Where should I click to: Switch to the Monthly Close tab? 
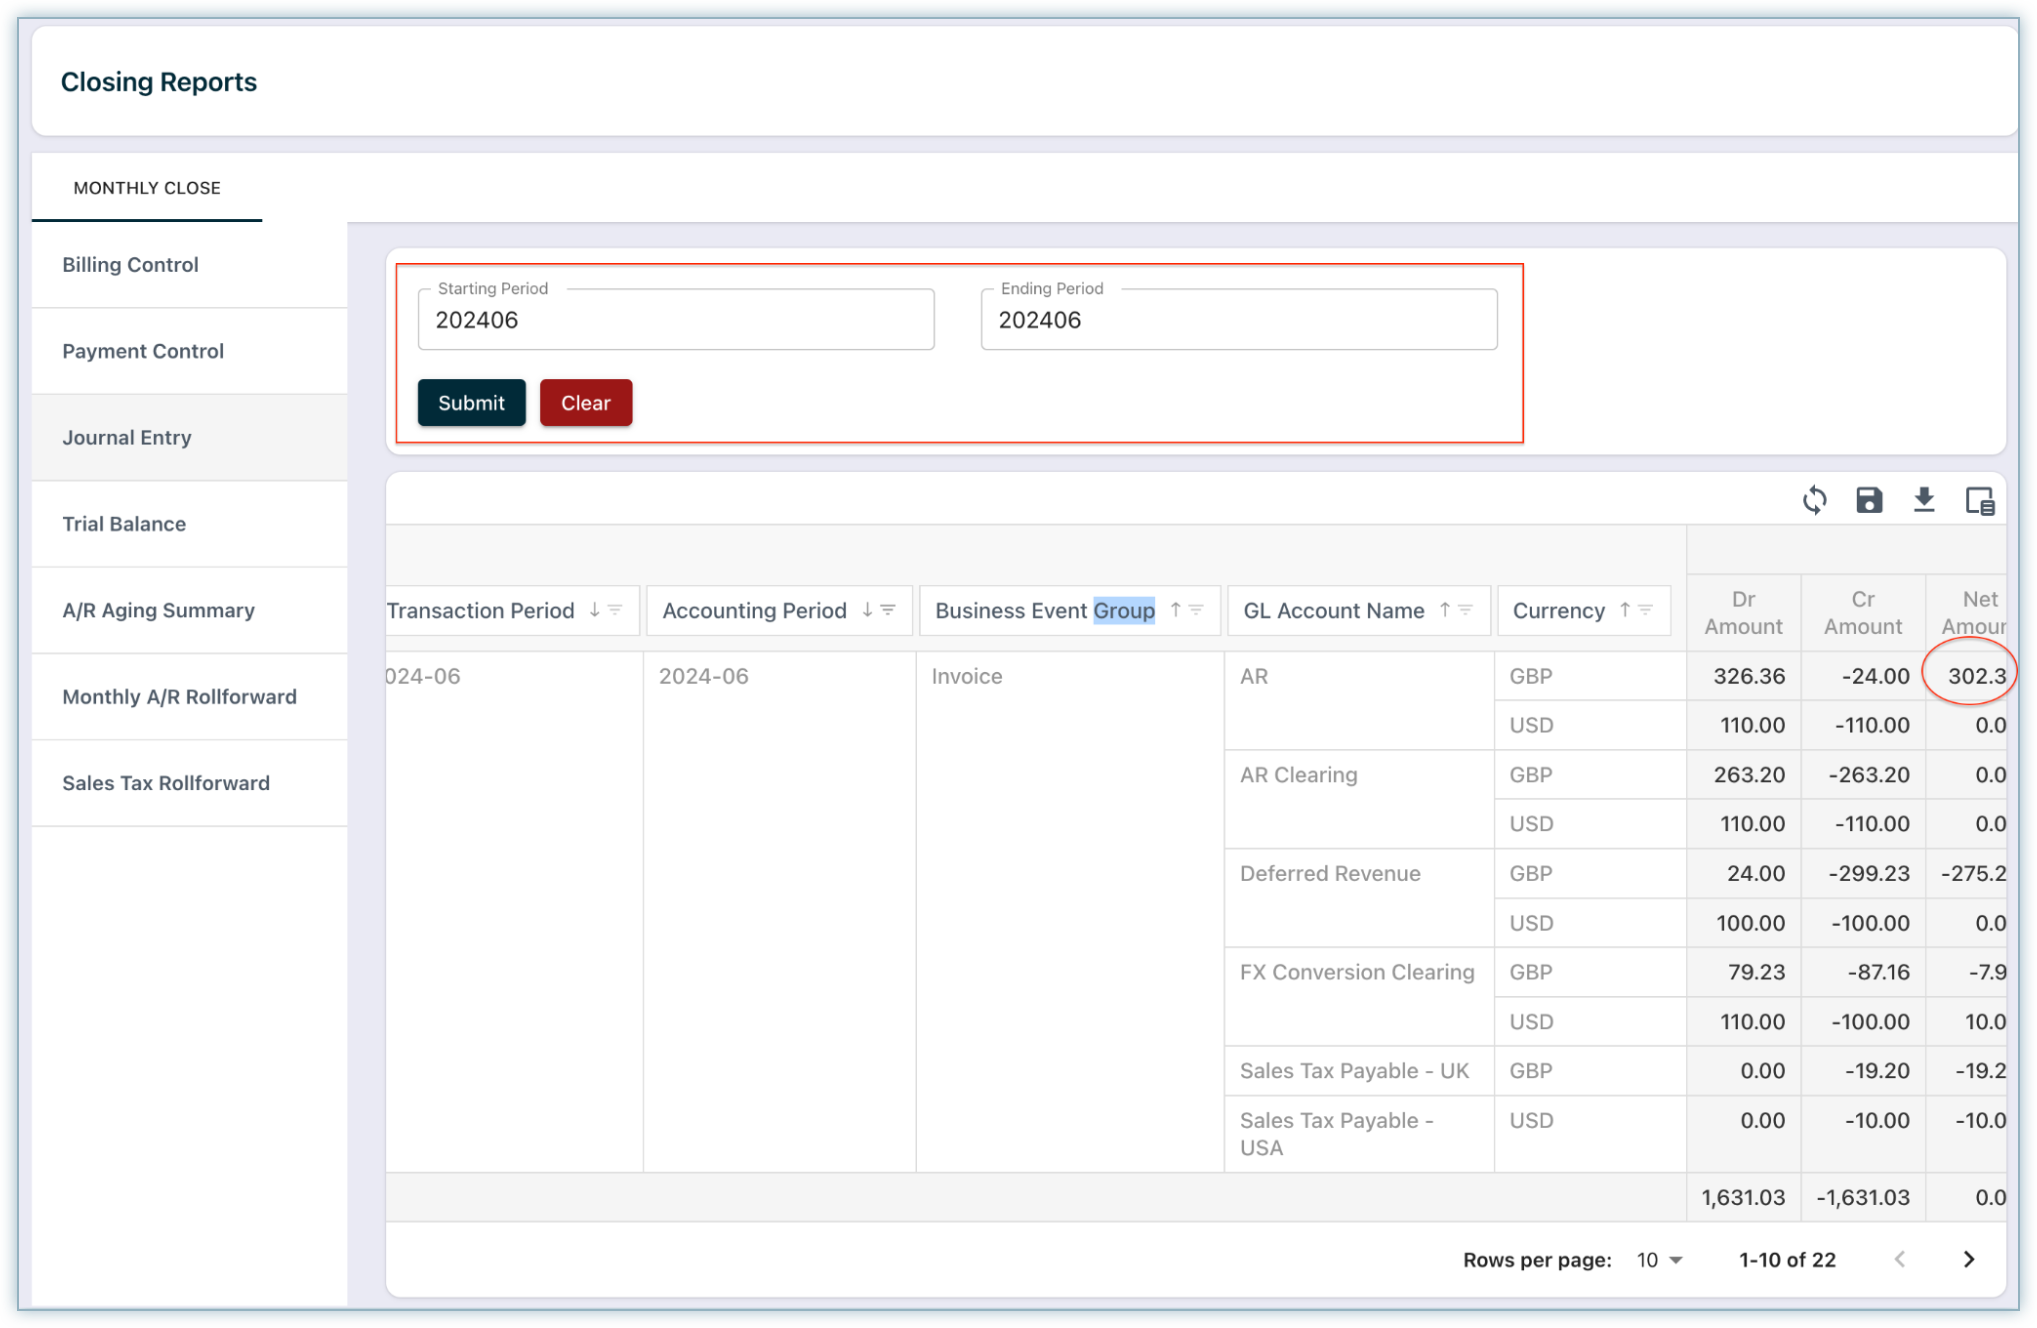[x=147, y=188]
